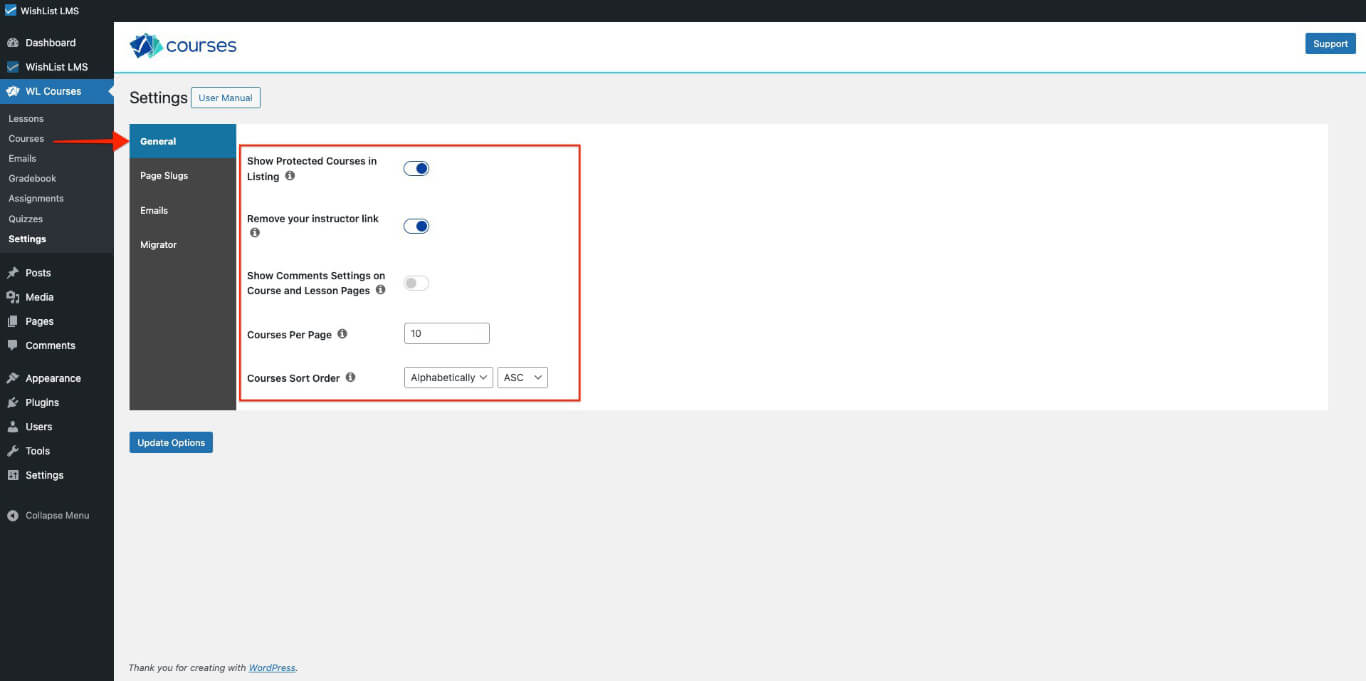Screen dimensions: 1366x681
Task: Click the WishList LMS sidebar icon
Action: [13, 67]
